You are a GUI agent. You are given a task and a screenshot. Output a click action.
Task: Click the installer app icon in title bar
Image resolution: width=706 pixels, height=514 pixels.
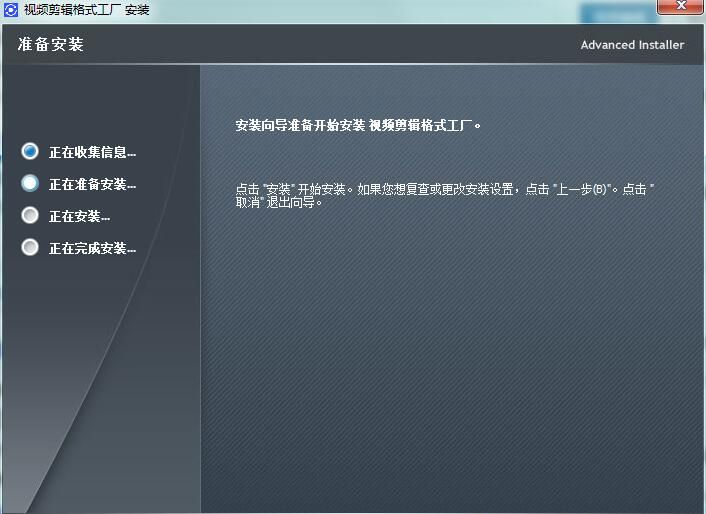pyautogui.click(x=11, y=10)
